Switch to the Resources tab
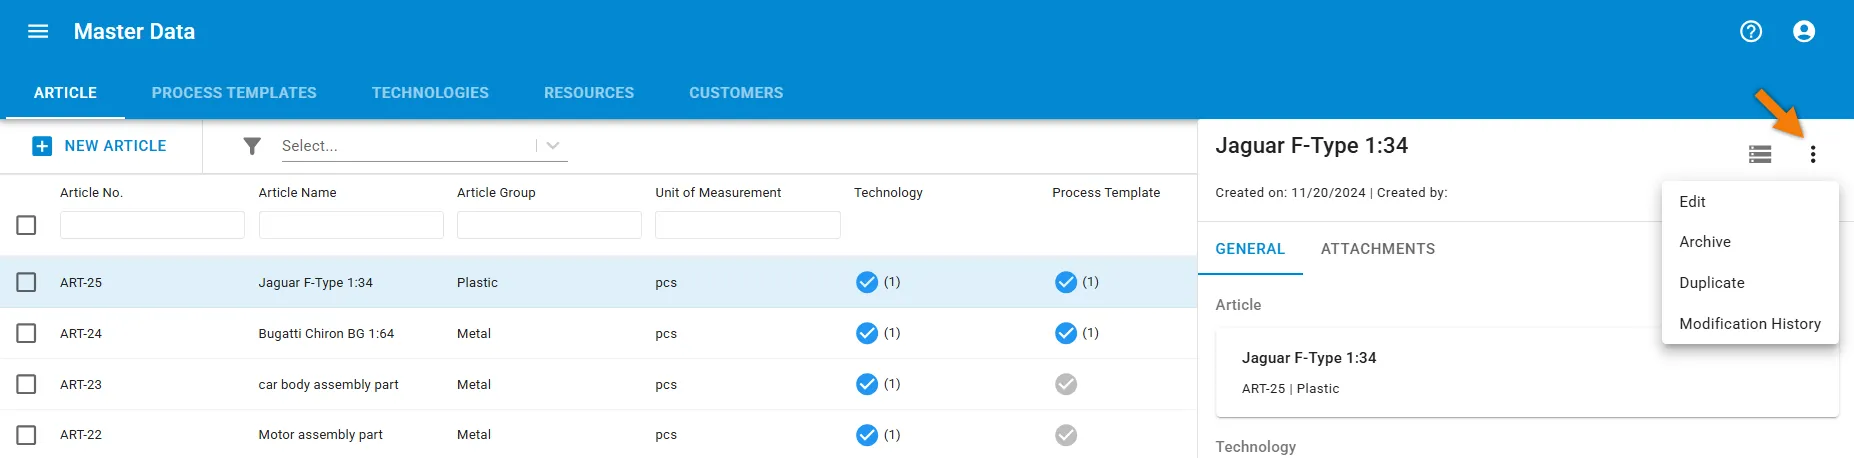Screen dimensions: 1854x458 point(589,93)
